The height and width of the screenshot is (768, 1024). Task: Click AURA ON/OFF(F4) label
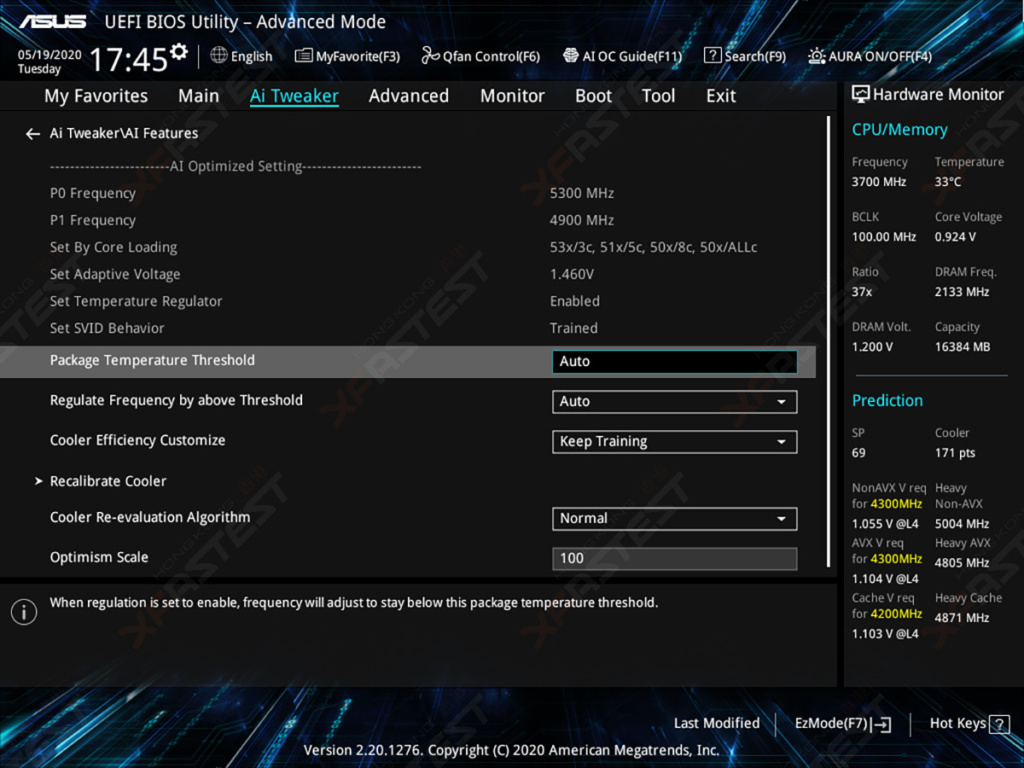[x=880, y=56]
